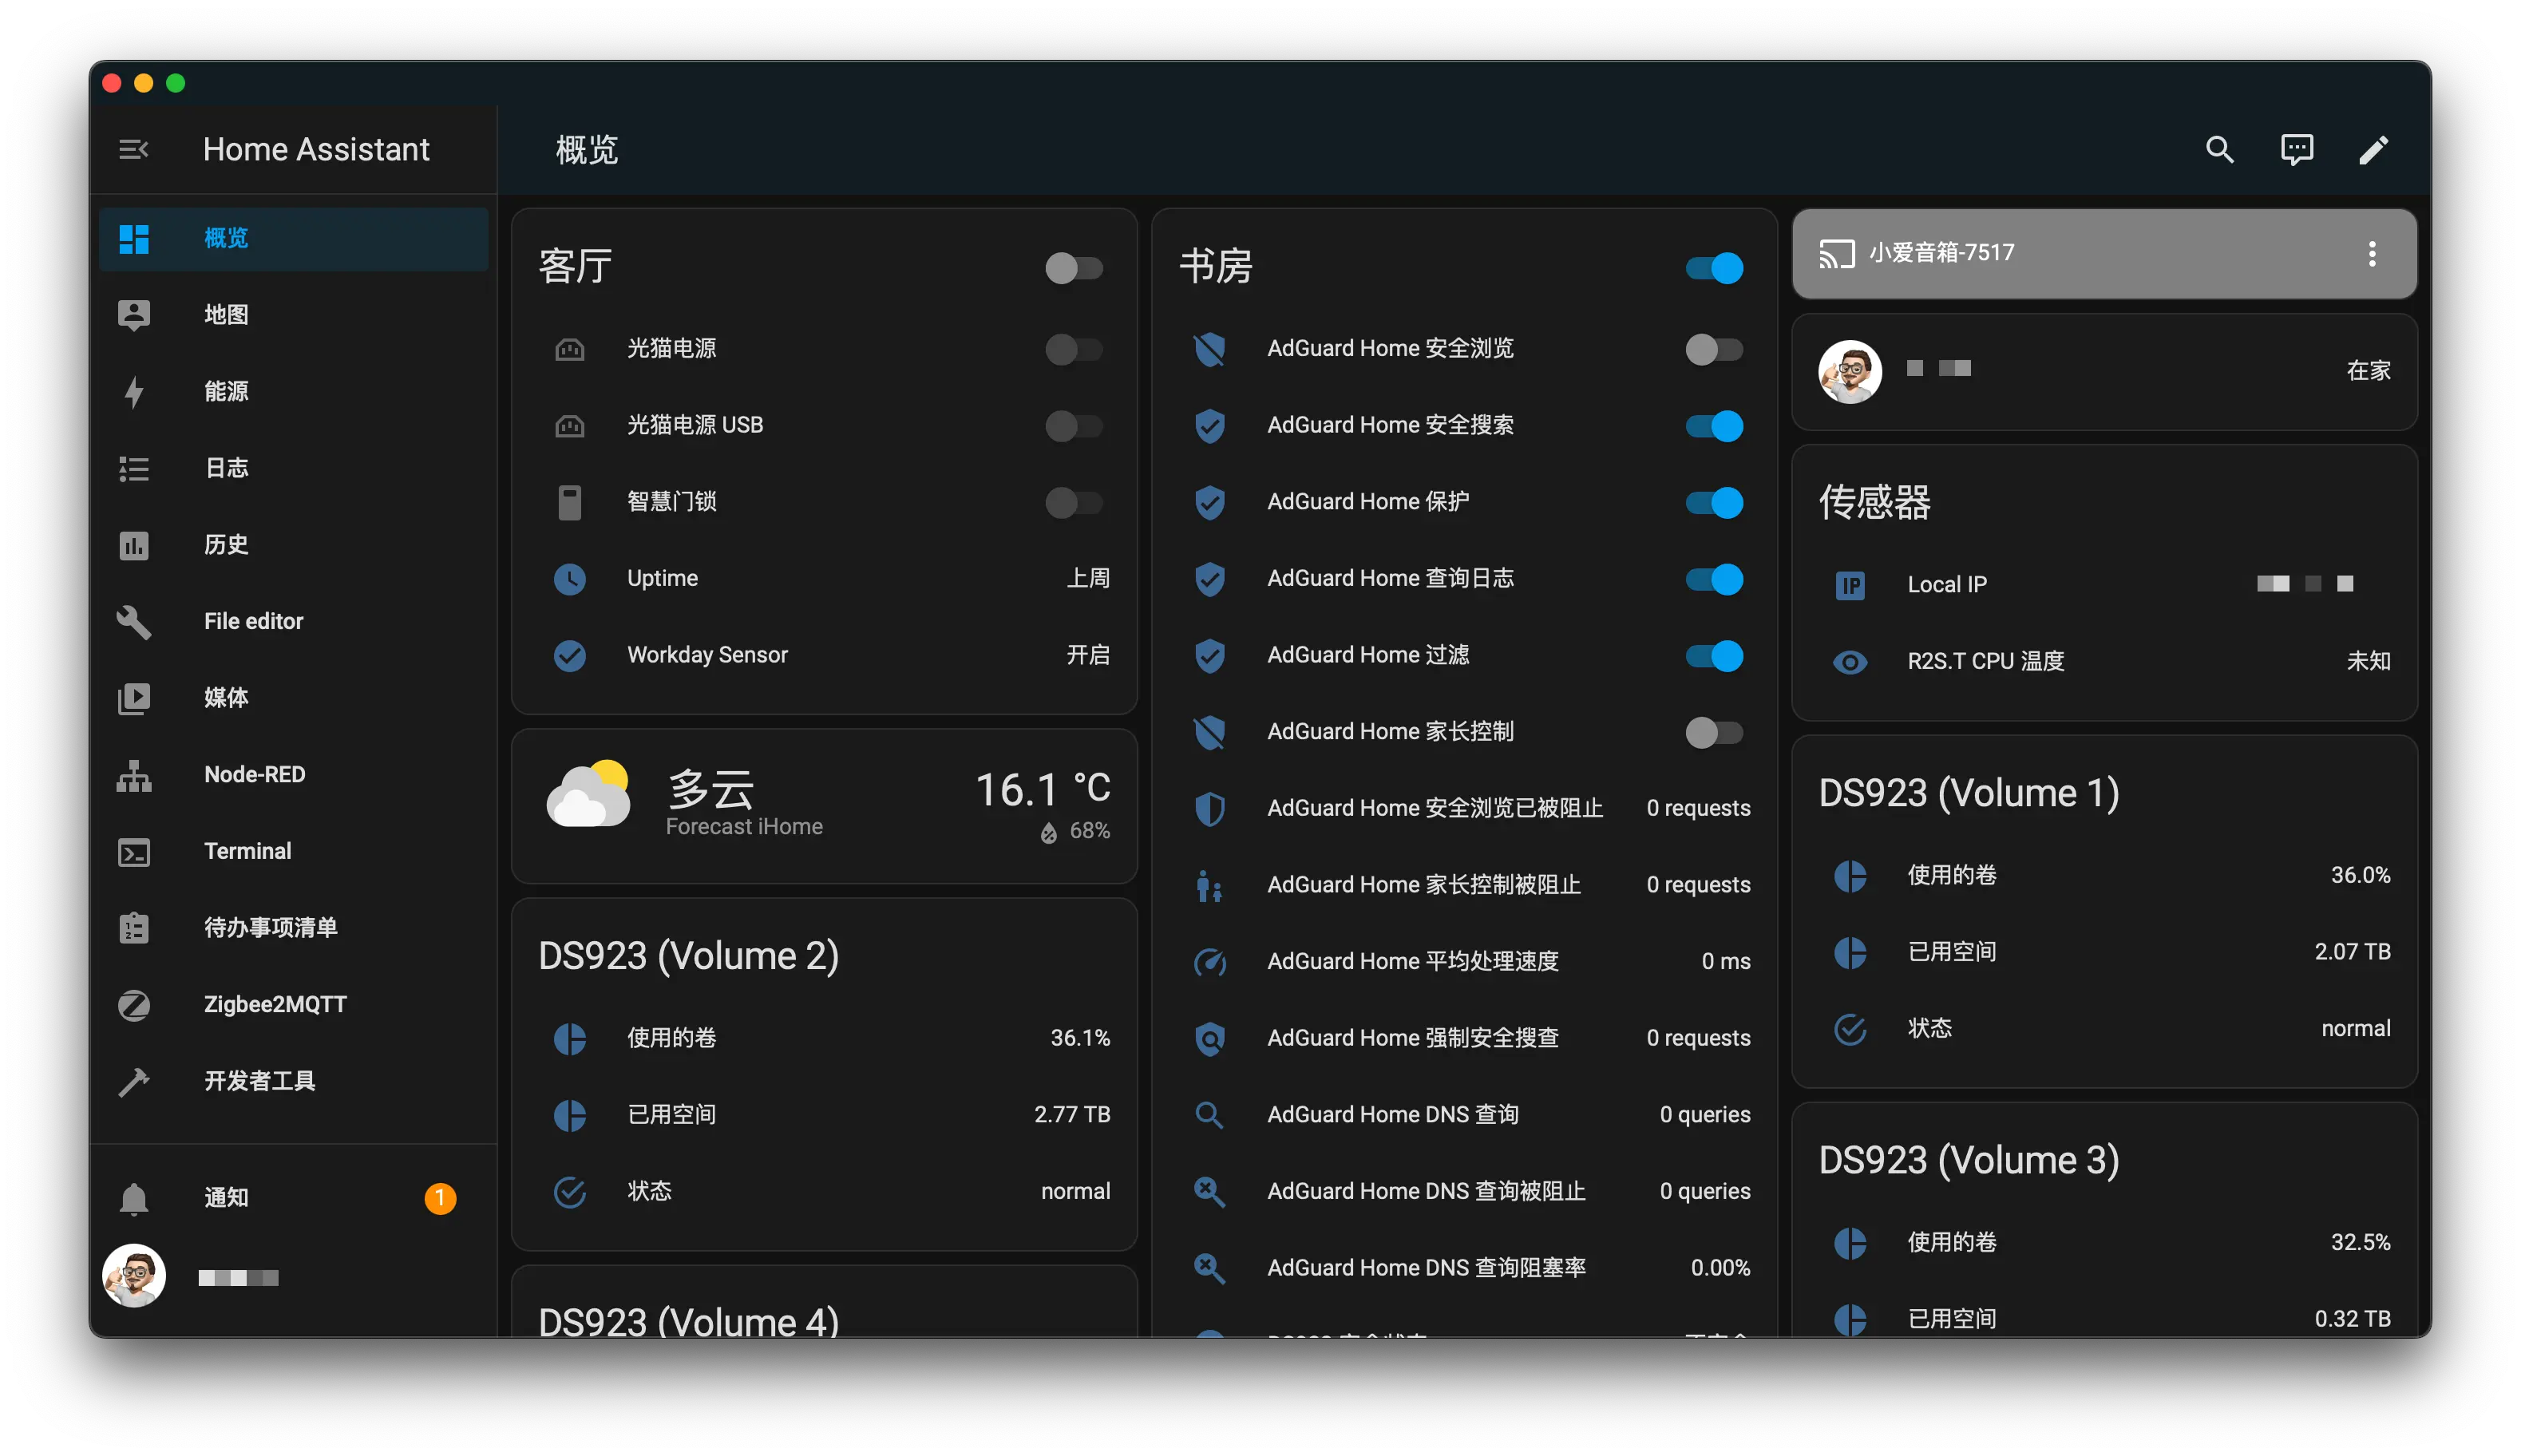Viewport: 2521px width, 1456px height.
Task: Click the weather cloudy icon
Action: [x=589, y=796]
